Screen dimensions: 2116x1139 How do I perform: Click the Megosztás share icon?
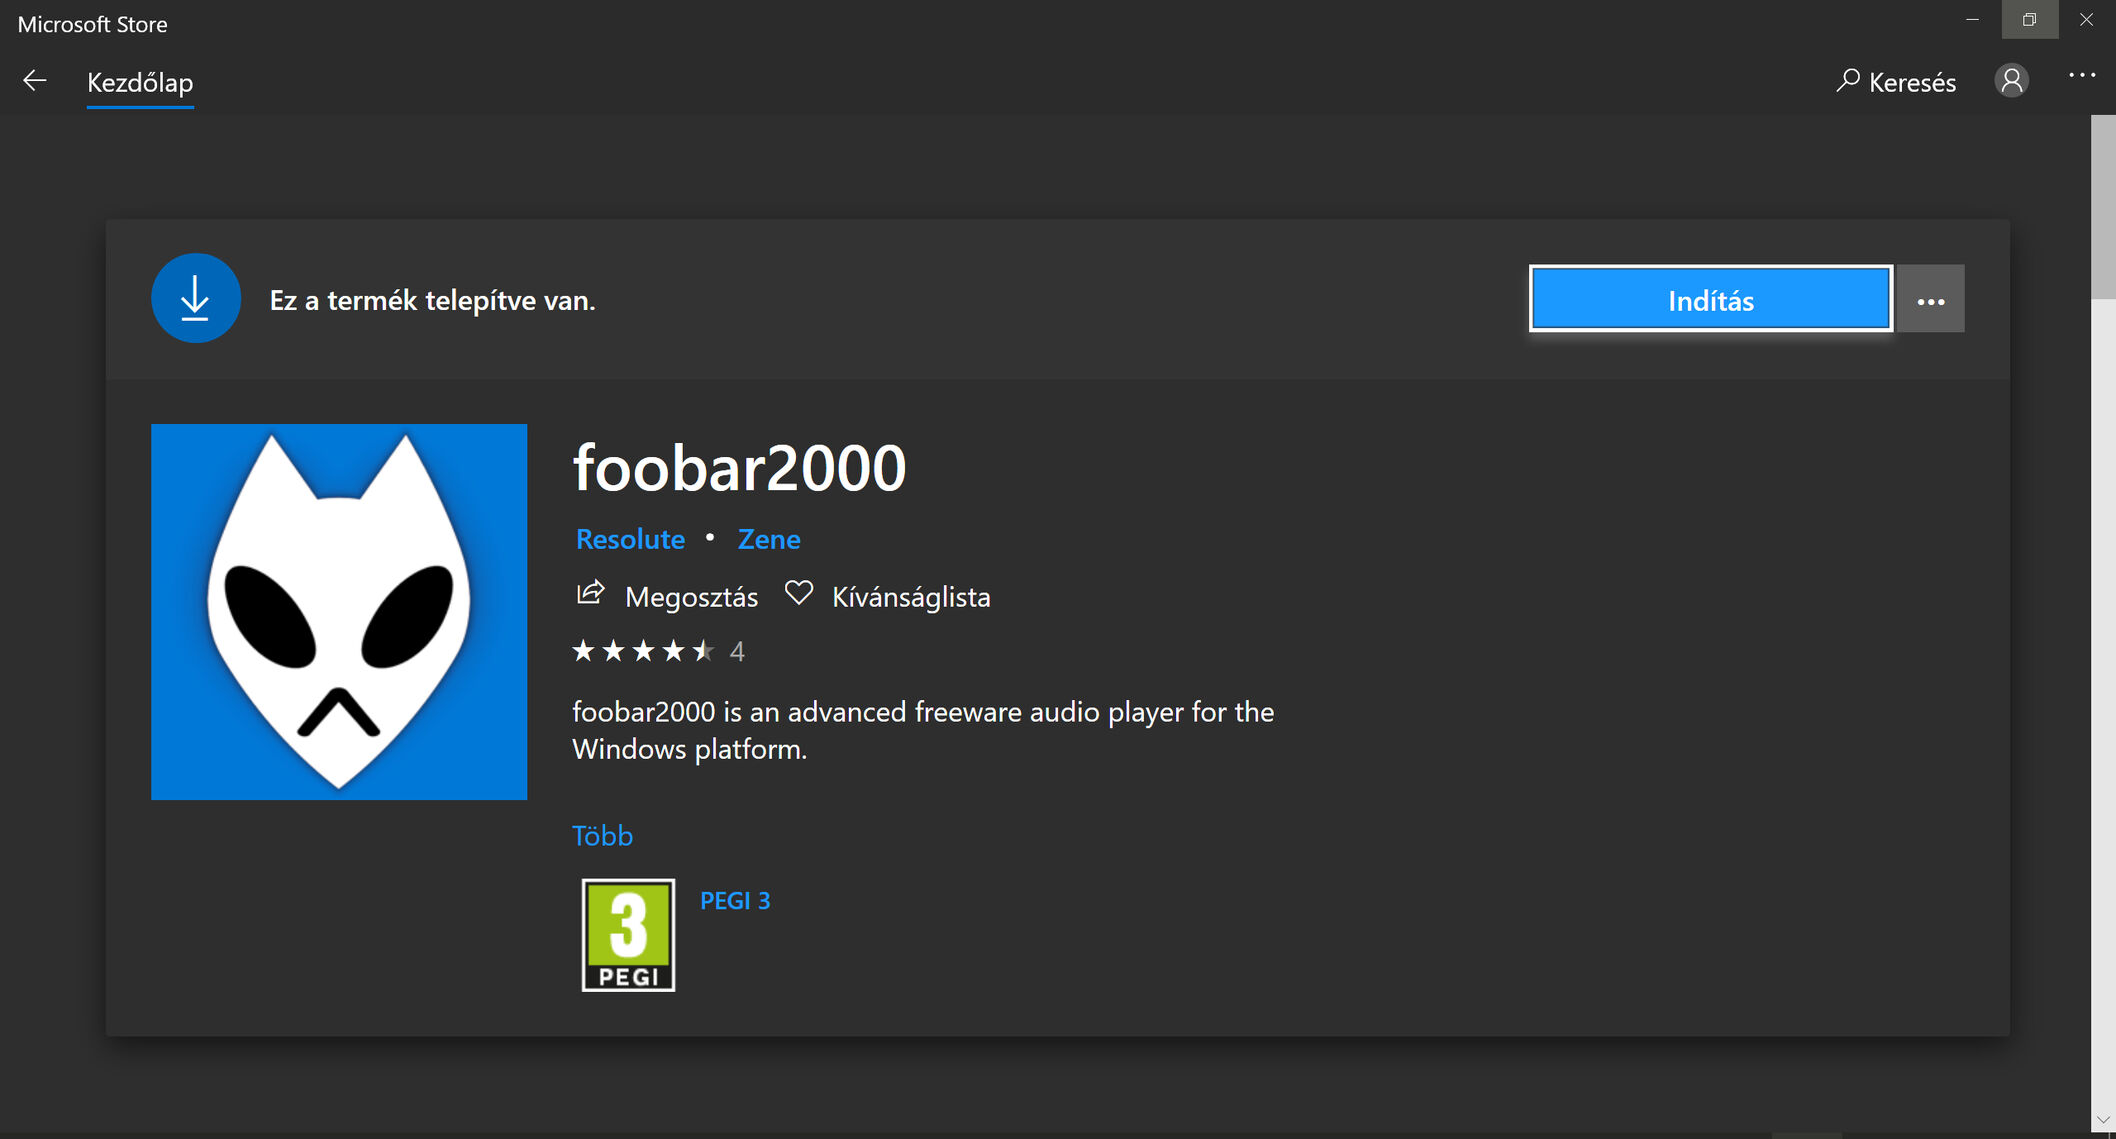click(x=591, y=593)
